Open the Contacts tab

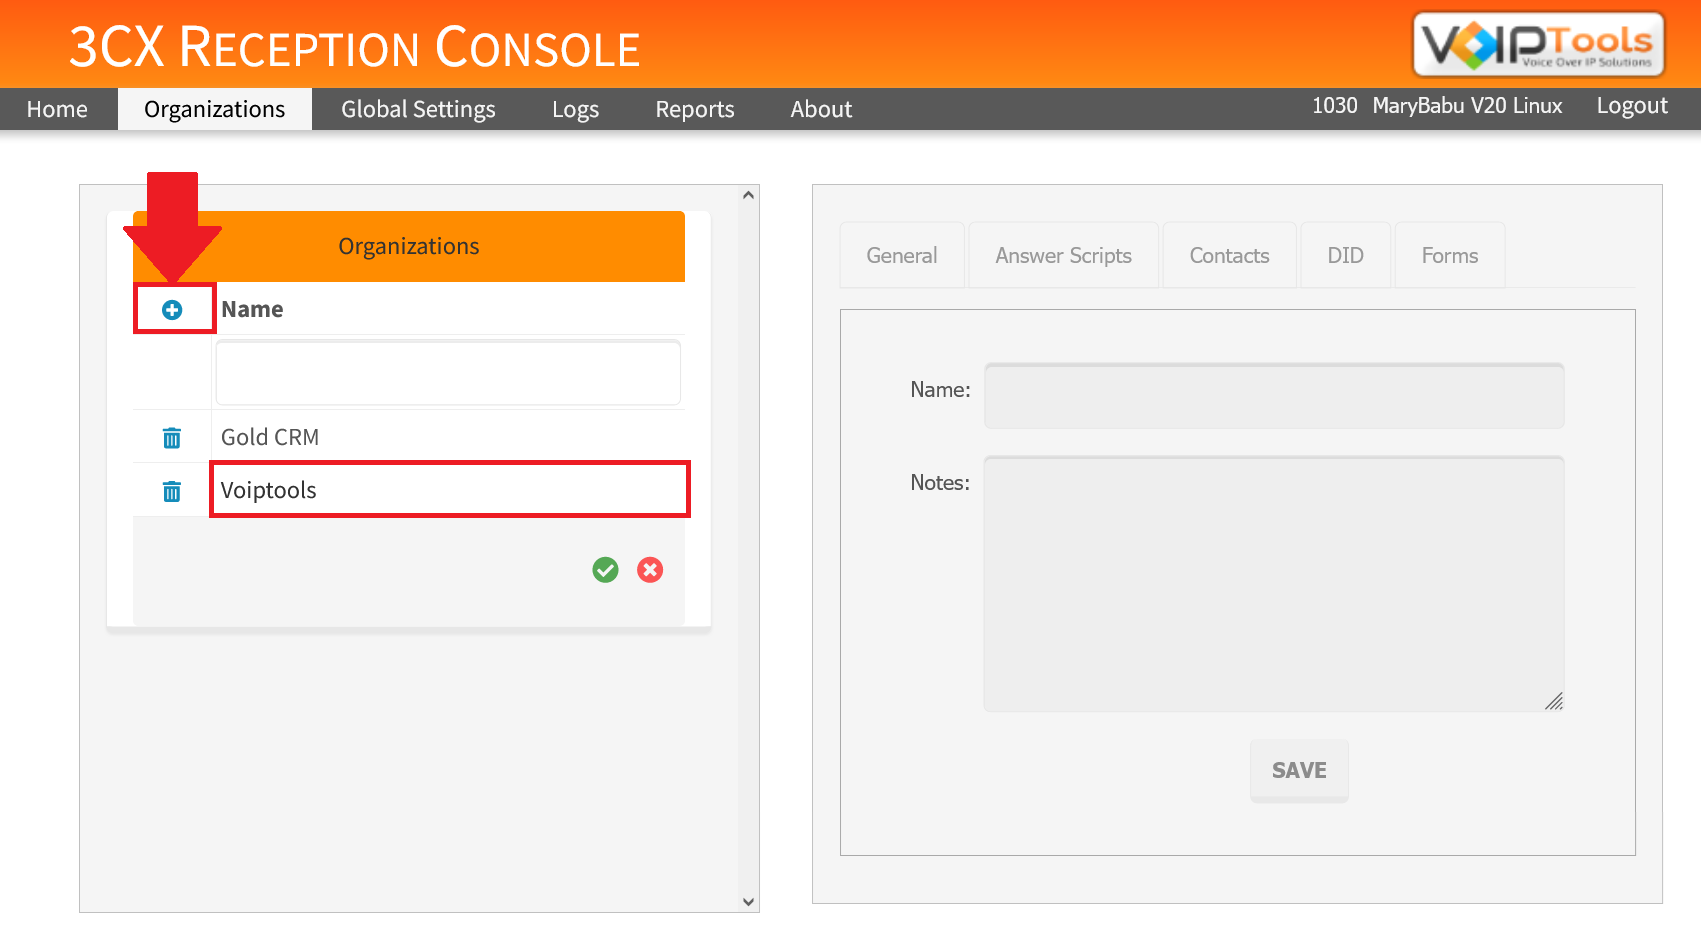(x=1229, y=255)
